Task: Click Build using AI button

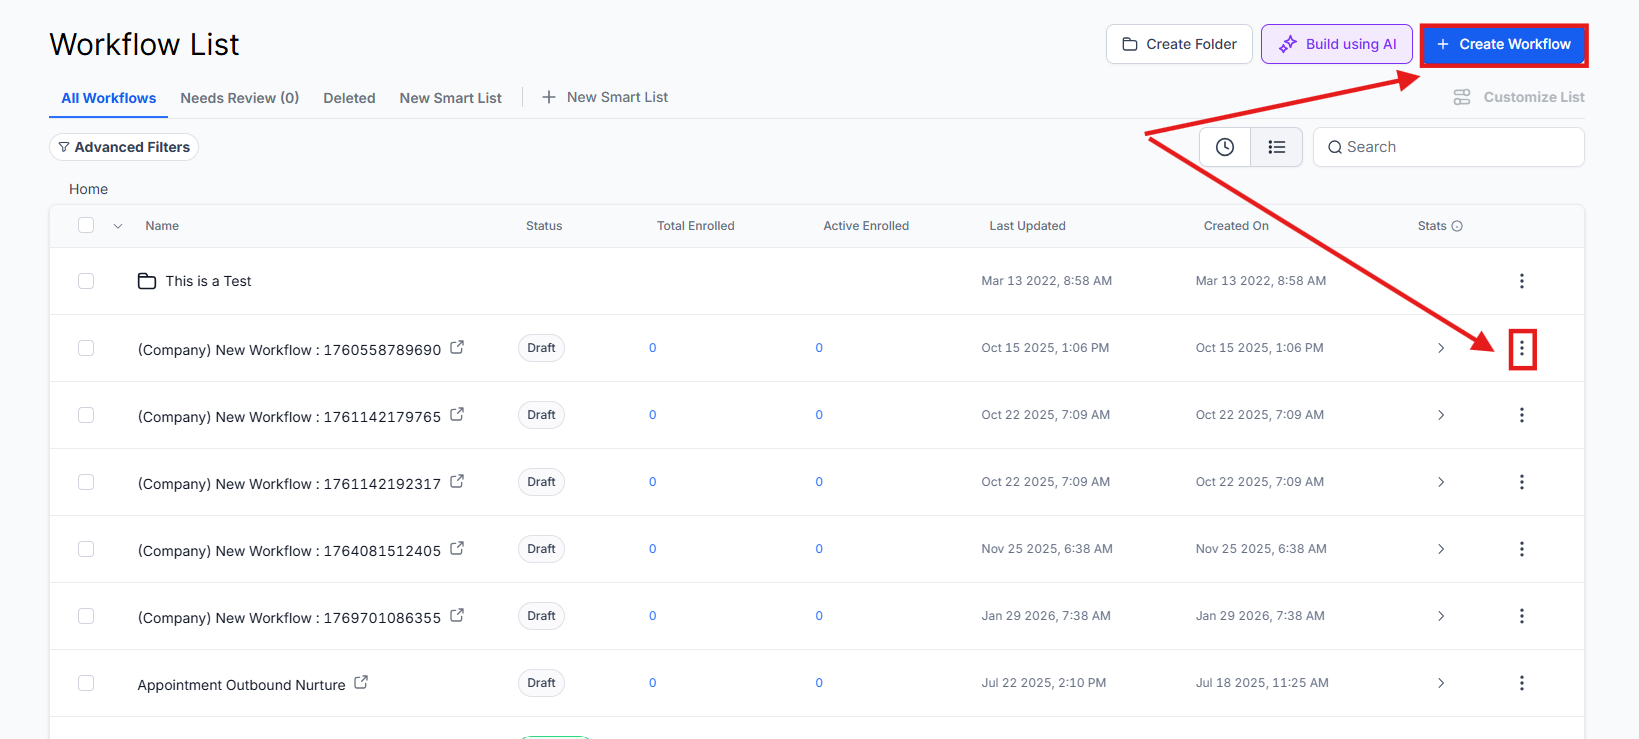Action: point(1336,45)
